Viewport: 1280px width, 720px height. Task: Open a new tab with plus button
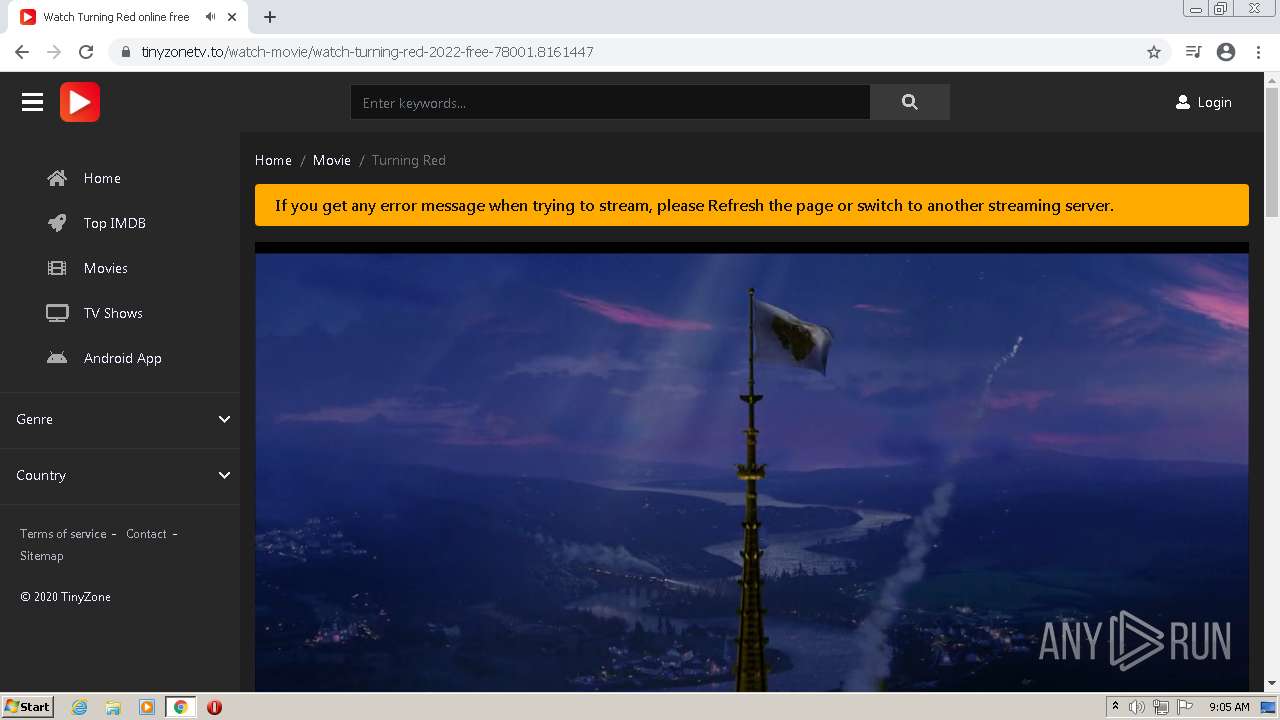coord(270,17)
